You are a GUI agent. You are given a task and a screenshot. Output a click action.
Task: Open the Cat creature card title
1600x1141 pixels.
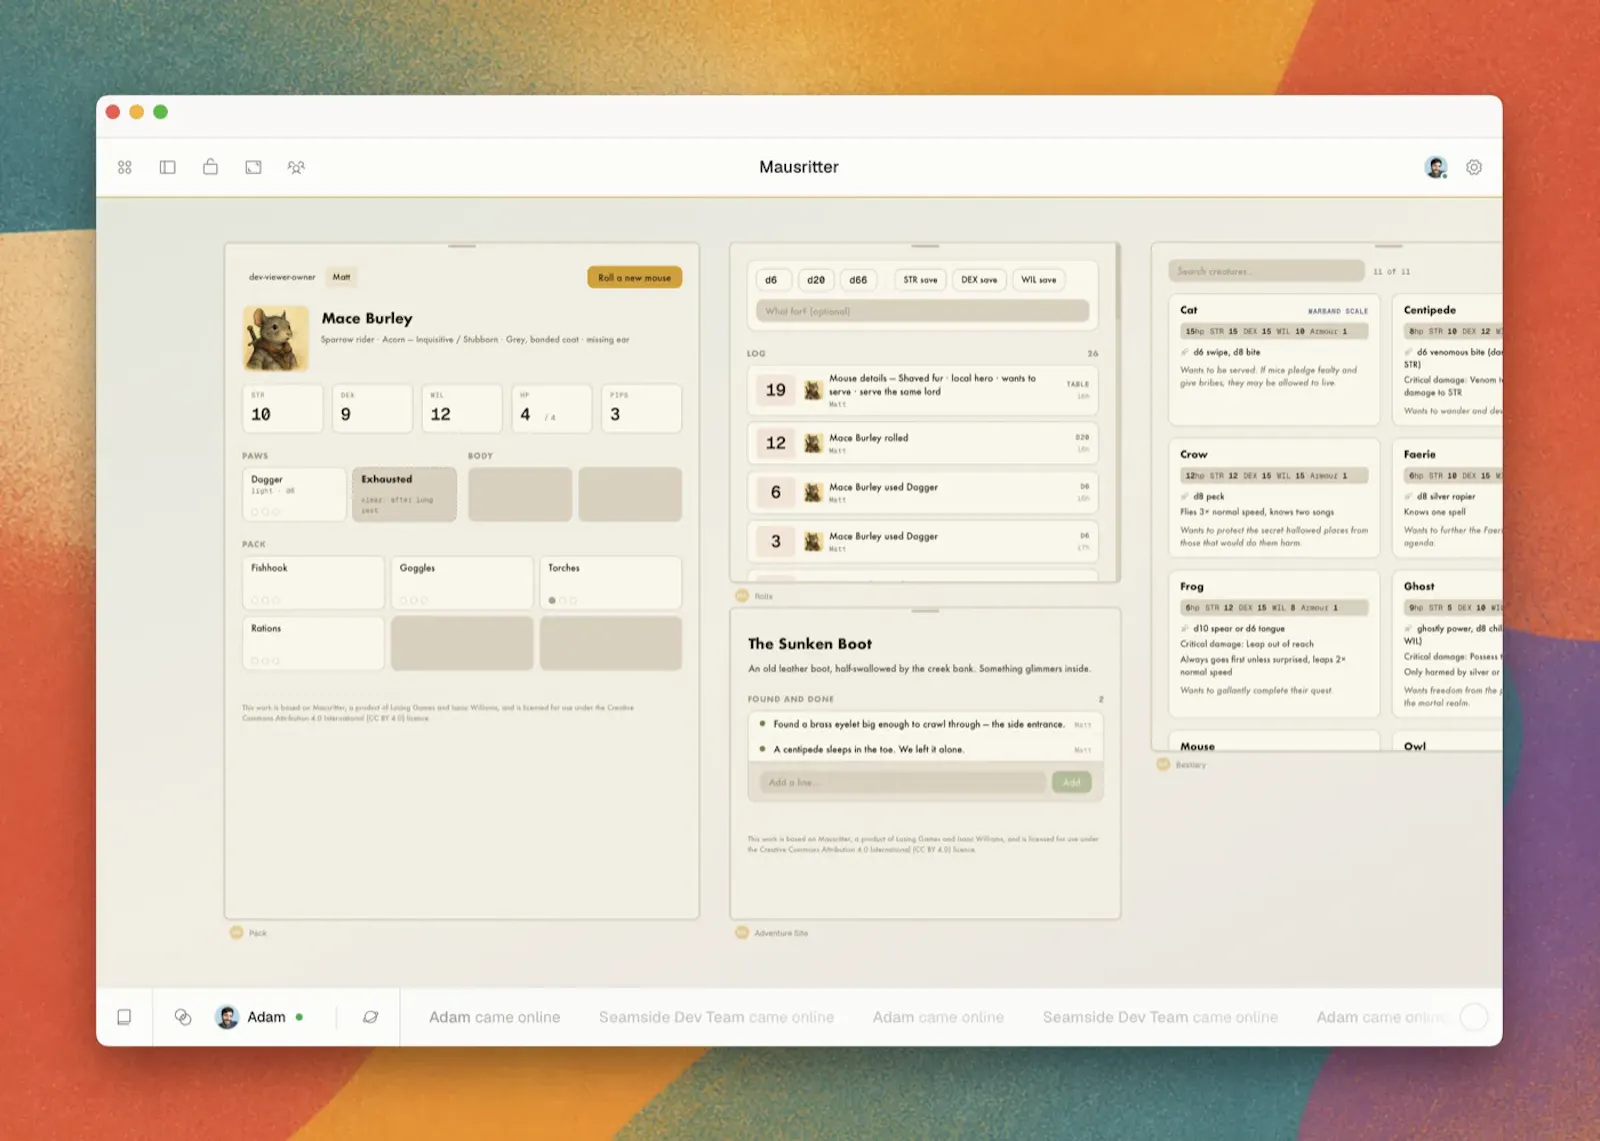(x=1189, y=310)
